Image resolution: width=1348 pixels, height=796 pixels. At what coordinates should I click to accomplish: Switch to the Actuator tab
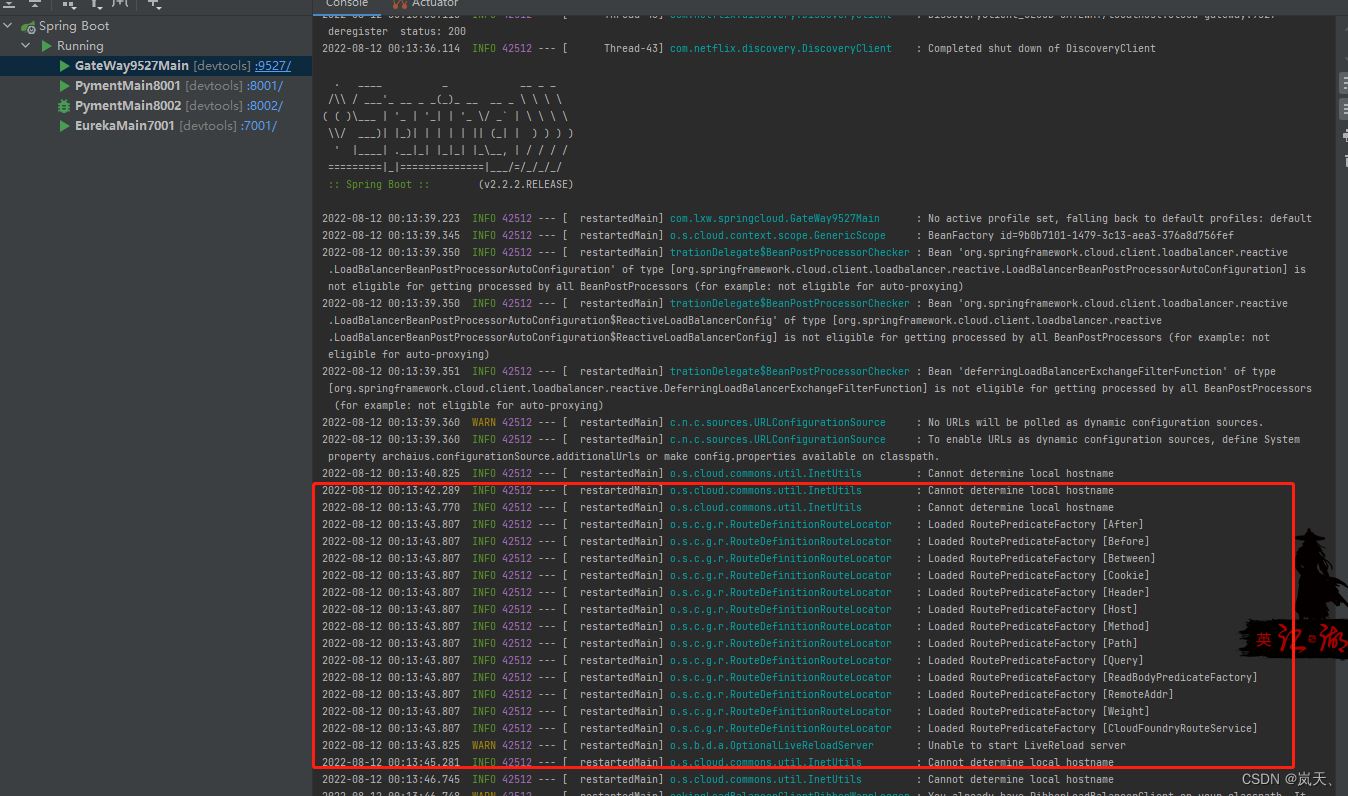435,4
